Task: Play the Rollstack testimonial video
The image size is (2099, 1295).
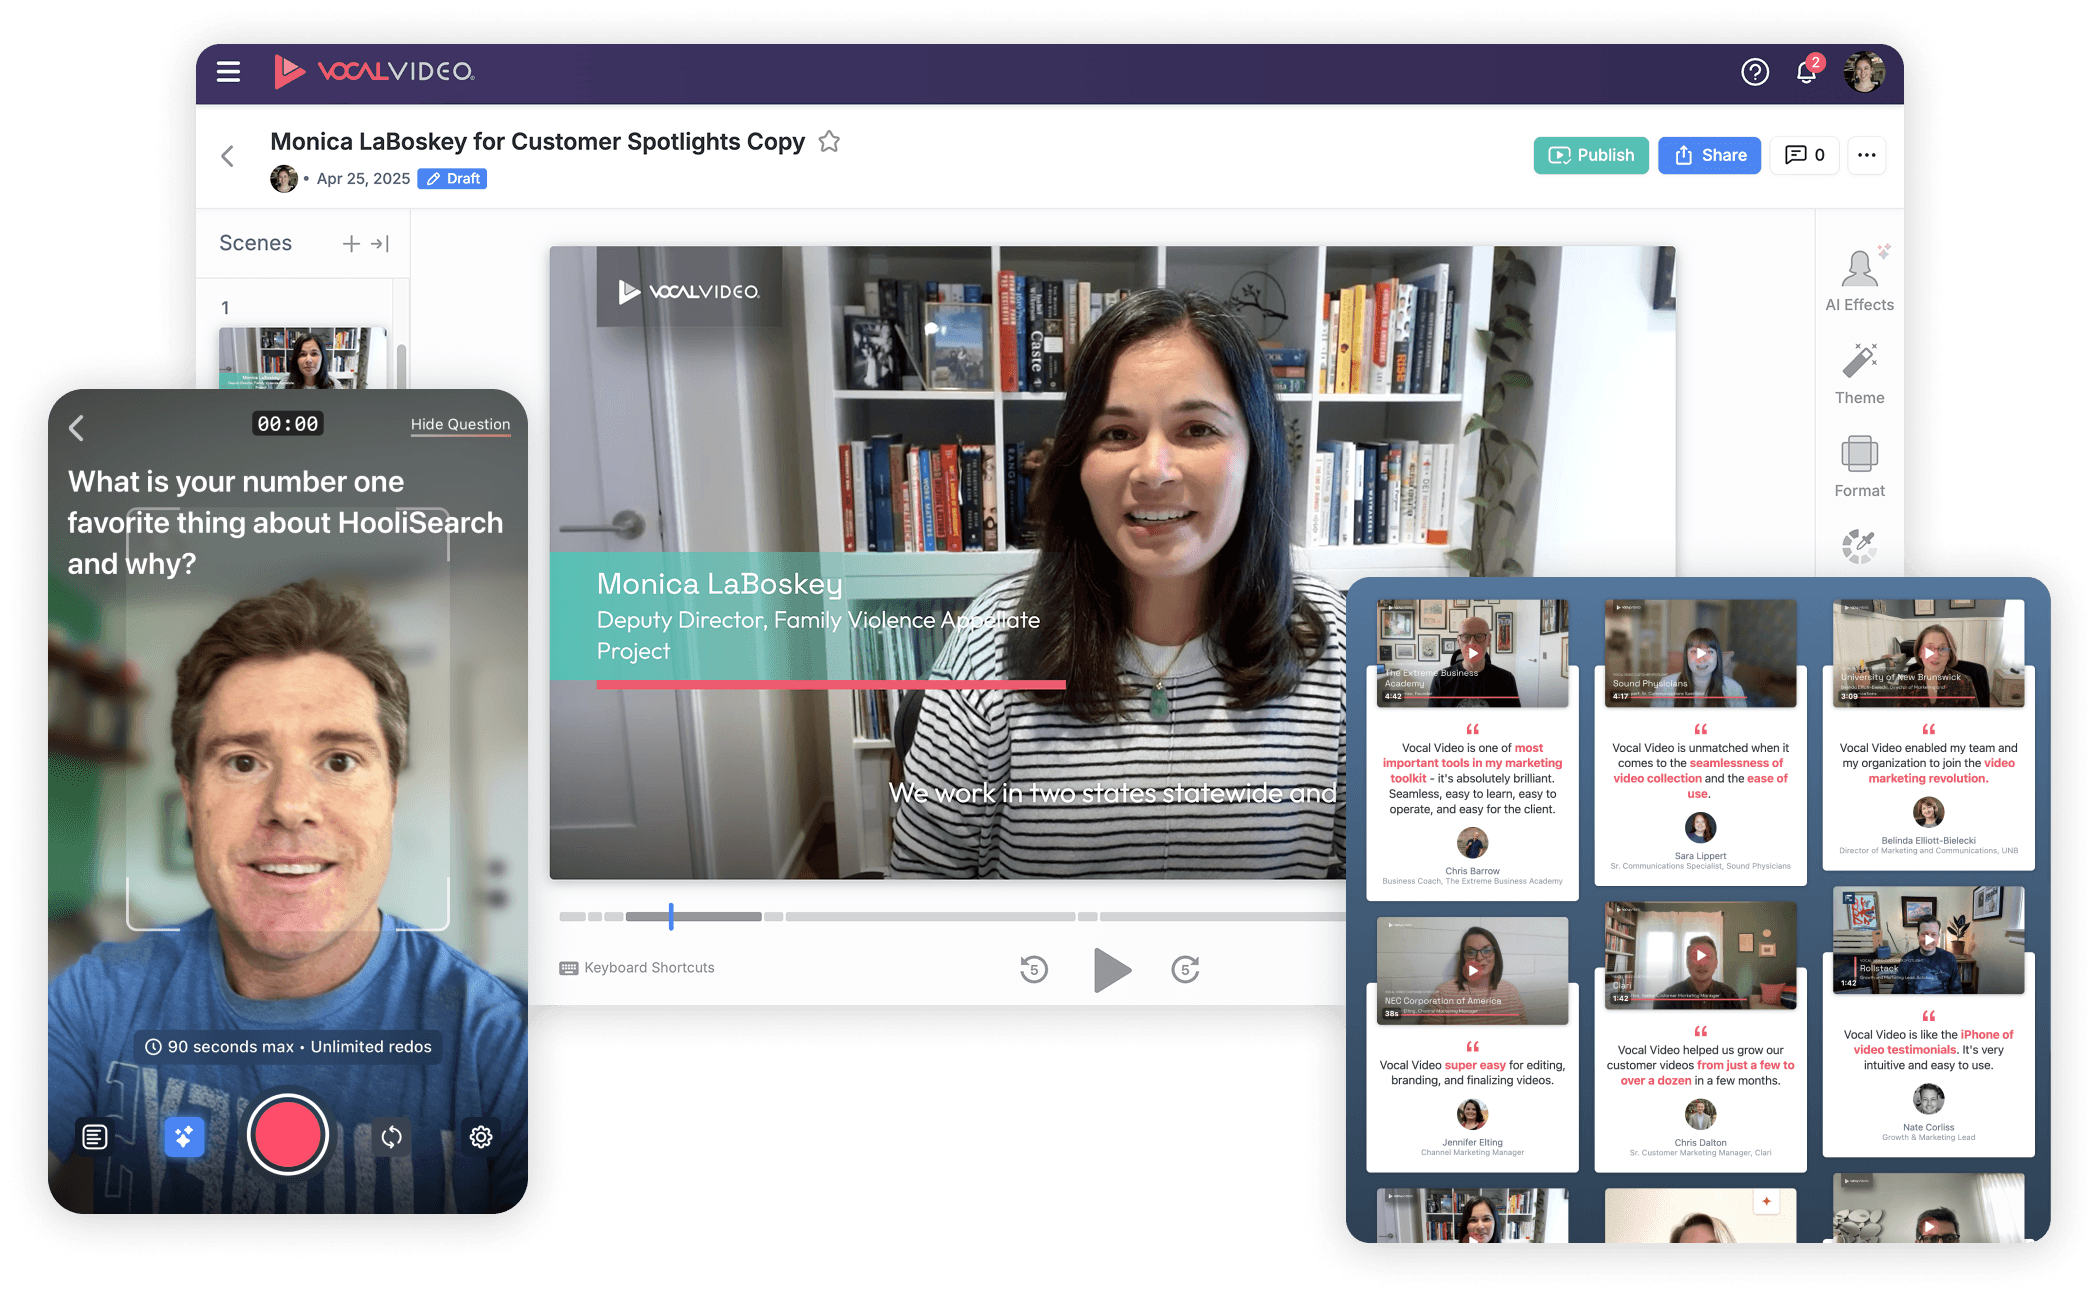Action: pyautogui.click(x=1928, y=940)
